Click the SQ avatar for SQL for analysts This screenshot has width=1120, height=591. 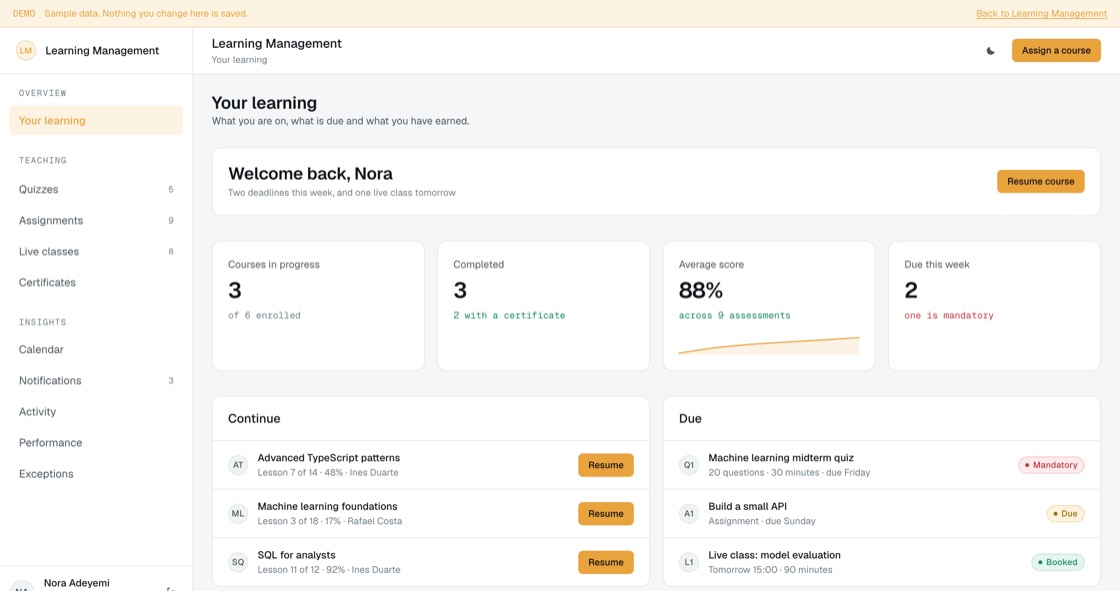point(238,562)
